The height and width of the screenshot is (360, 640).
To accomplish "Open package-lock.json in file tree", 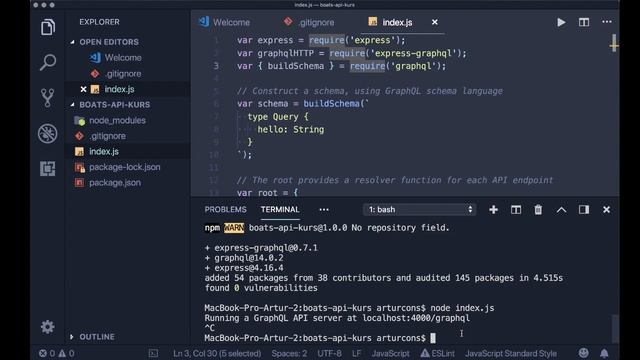I will pyautogui.click(x=124, y=167).
